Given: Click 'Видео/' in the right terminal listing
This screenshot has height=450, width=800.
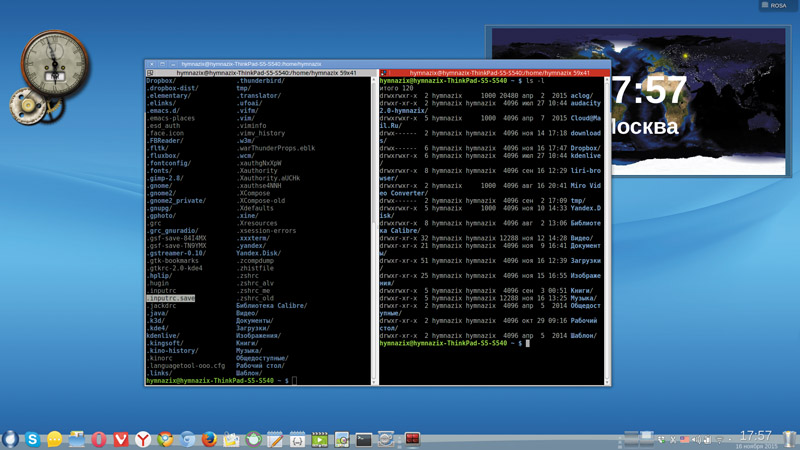Looking at the screenshot, I should click(582, 238).
